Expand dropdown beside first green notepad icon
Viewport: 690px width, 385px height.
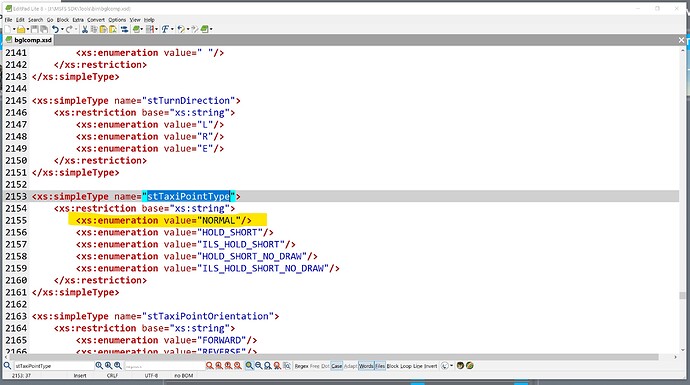click(x=142, y=29)
